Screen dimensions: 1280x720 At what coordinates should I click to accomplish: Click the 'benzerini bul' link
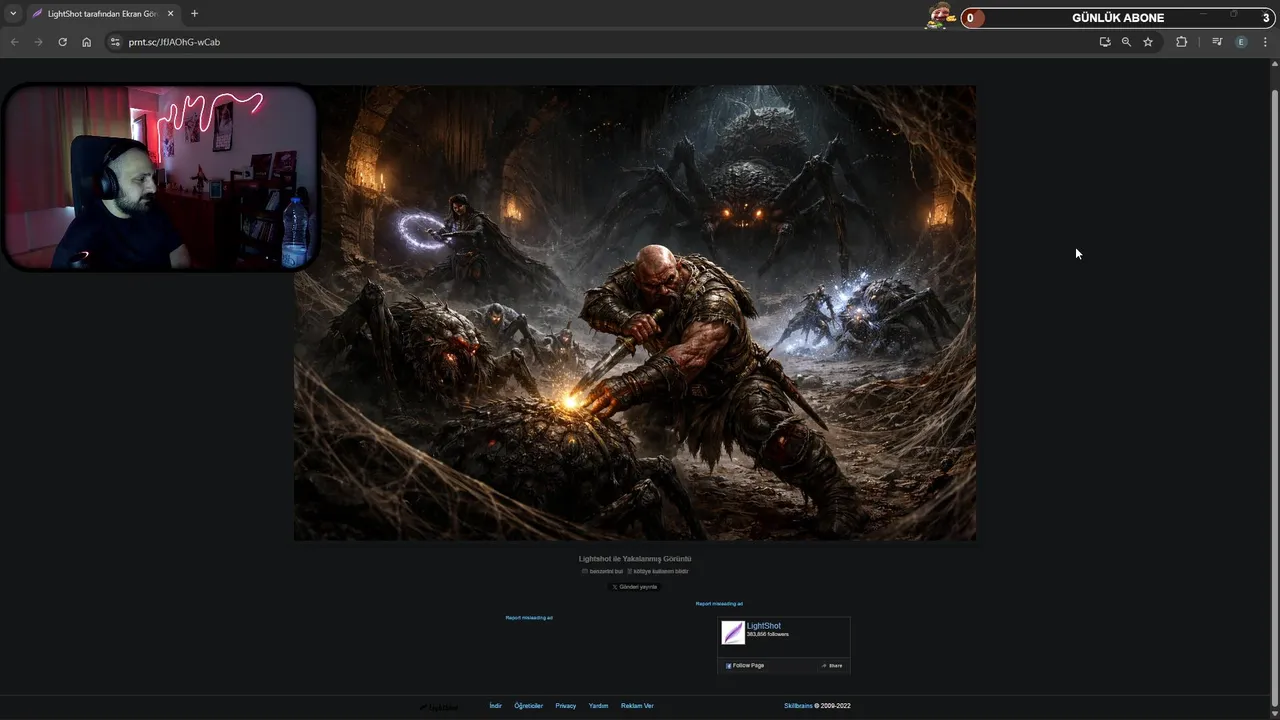(602, 571)
